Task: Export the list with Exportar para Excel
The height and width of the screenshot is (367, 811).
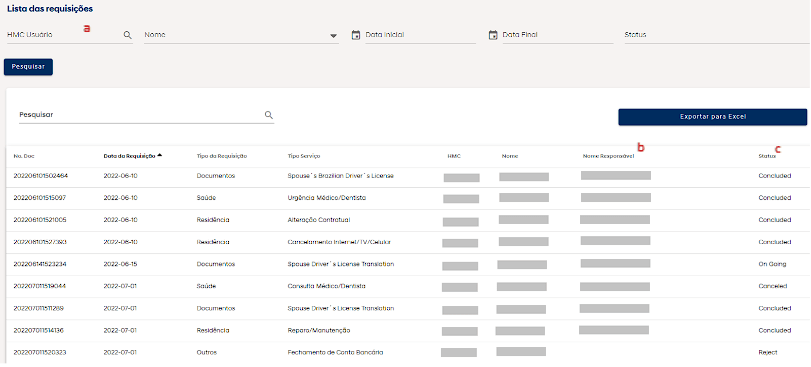Action: point(712,117)
